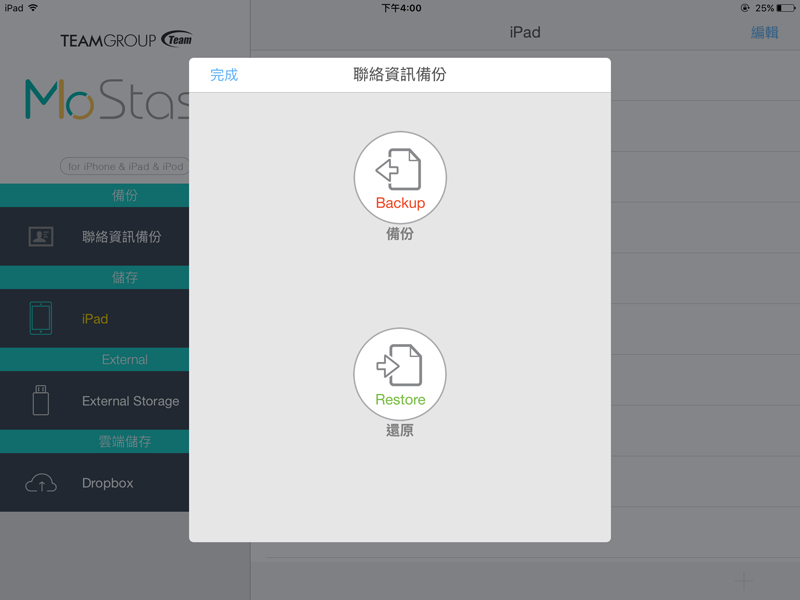
Task: Tap the for iPhone & iPad & iPod label
Action: click(x=125, y=166)
